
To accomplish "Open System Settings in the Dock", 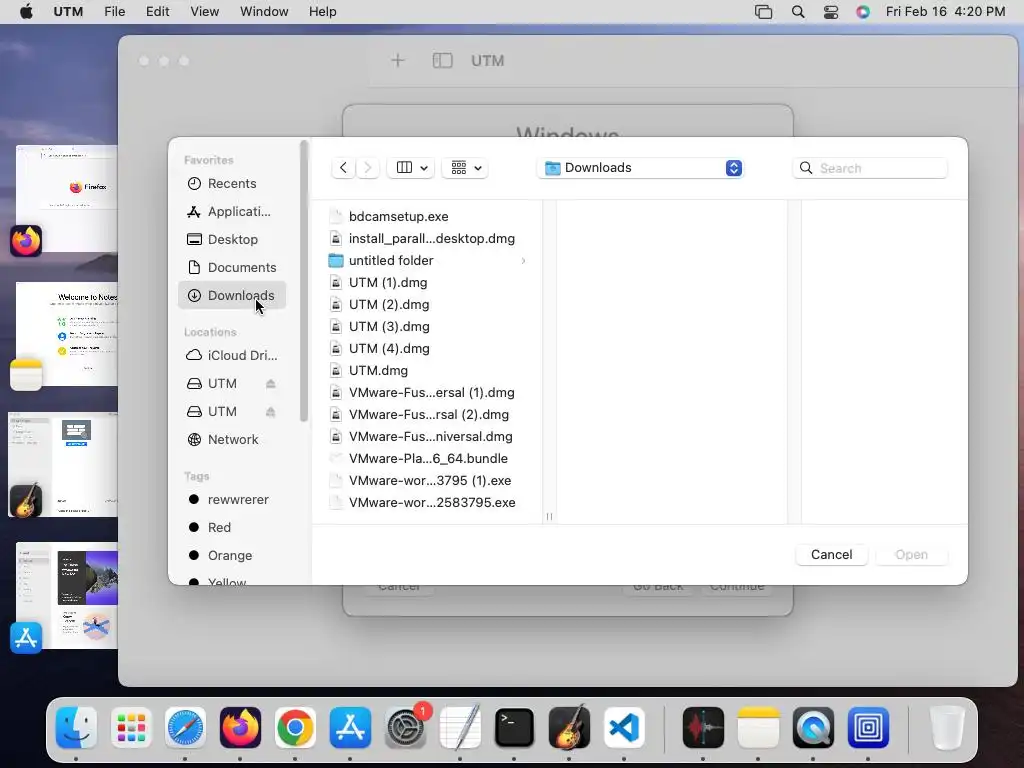I will pos(405,728).
